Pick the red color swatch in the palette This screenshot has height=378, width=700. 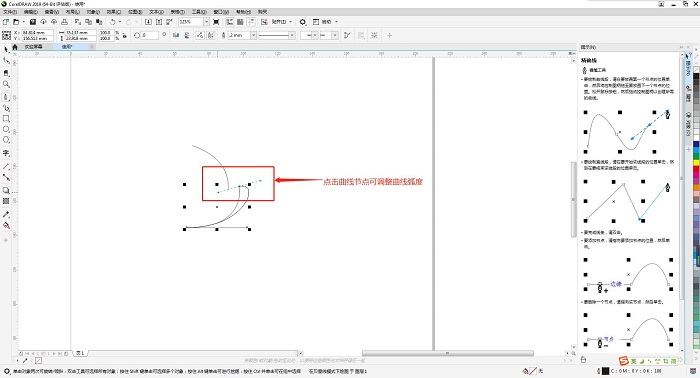click(x=696, y=170)
